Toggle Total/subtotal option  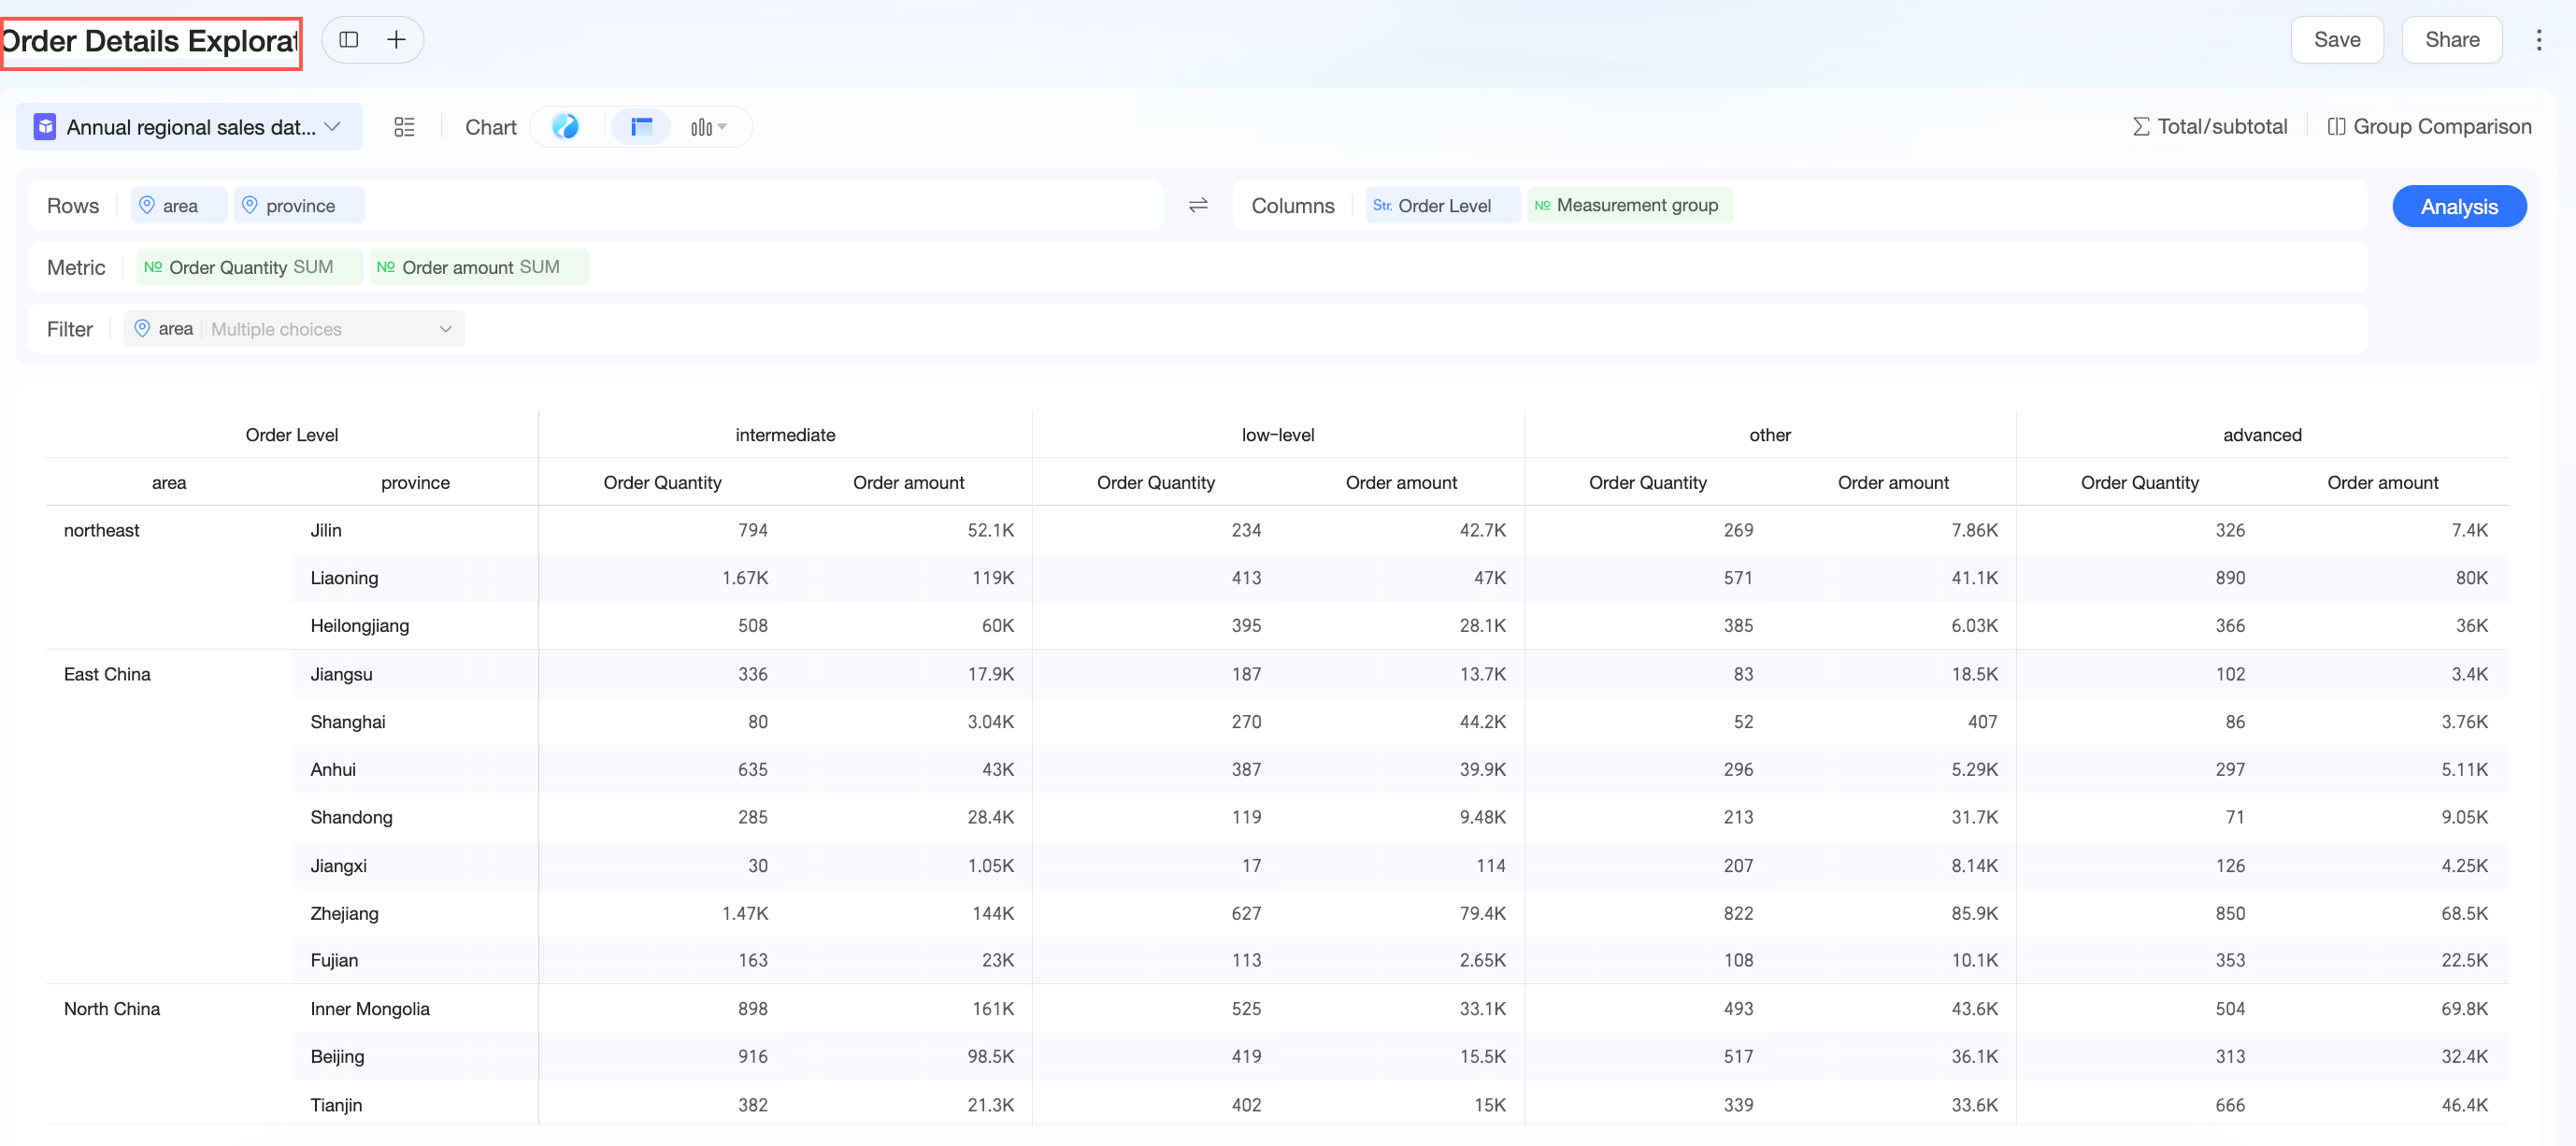click(2209, 126)
